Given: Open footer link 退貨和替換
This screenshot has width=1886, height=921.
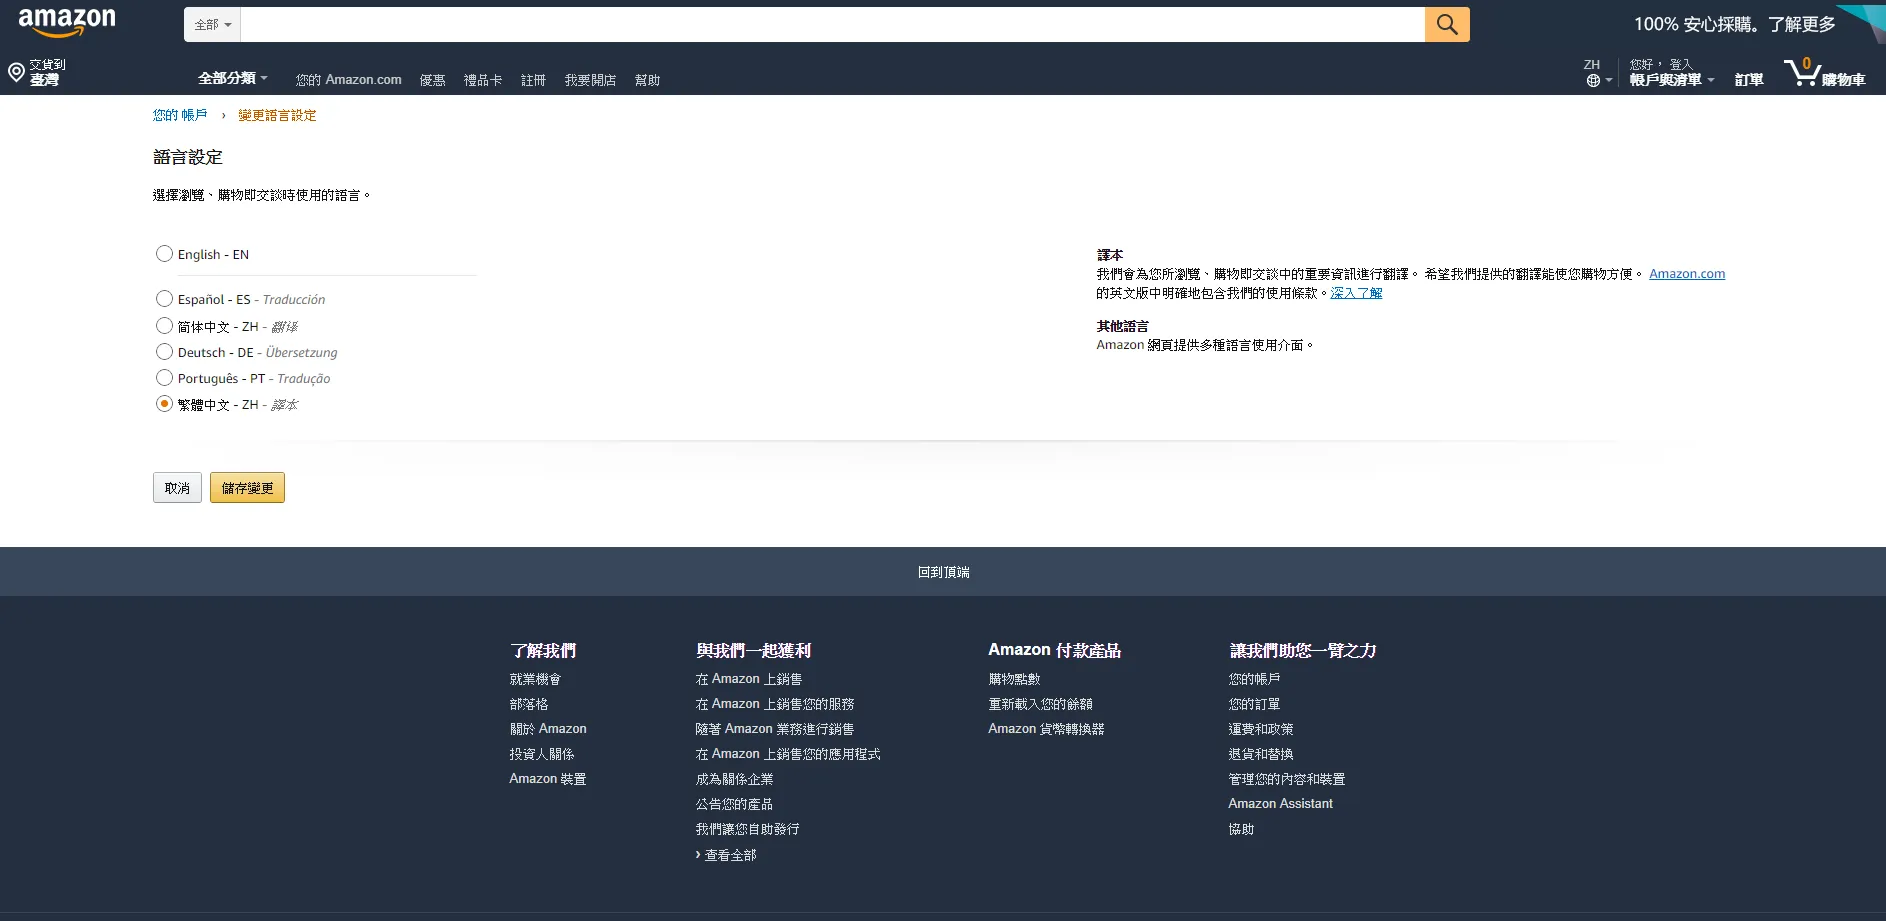Looking at the screenshot, I should [1261, 754].
